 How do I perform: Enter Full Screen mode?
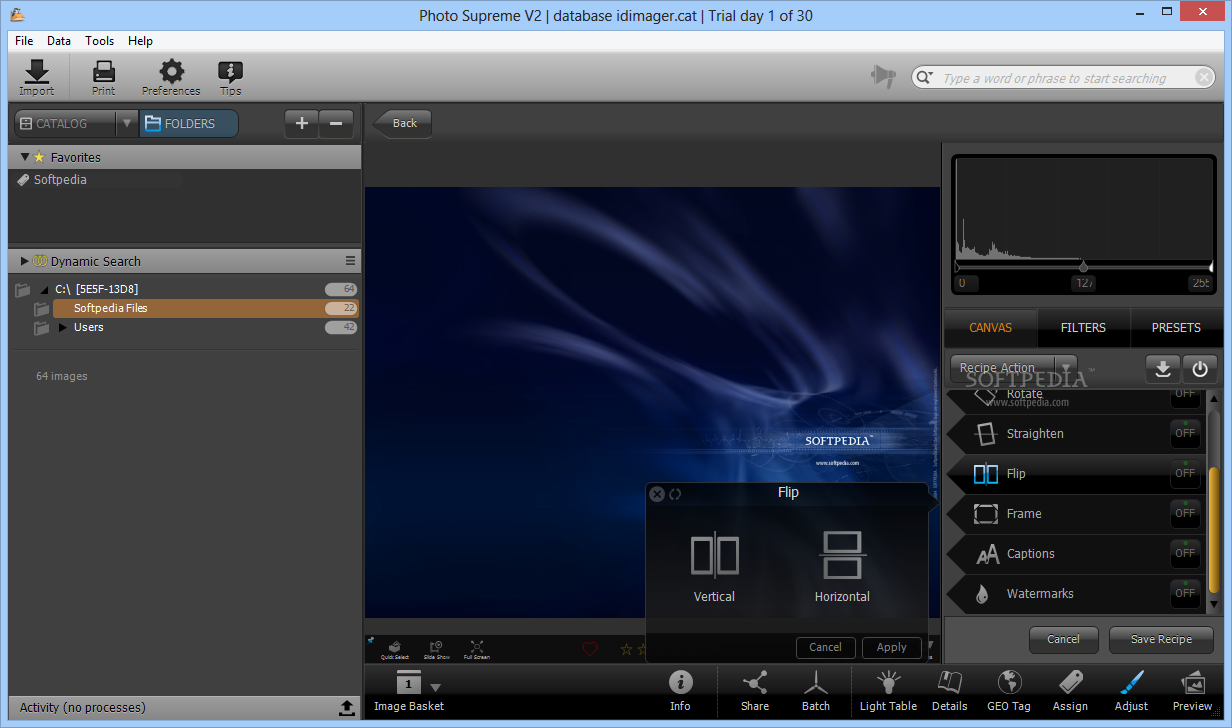tap(477, 650)
